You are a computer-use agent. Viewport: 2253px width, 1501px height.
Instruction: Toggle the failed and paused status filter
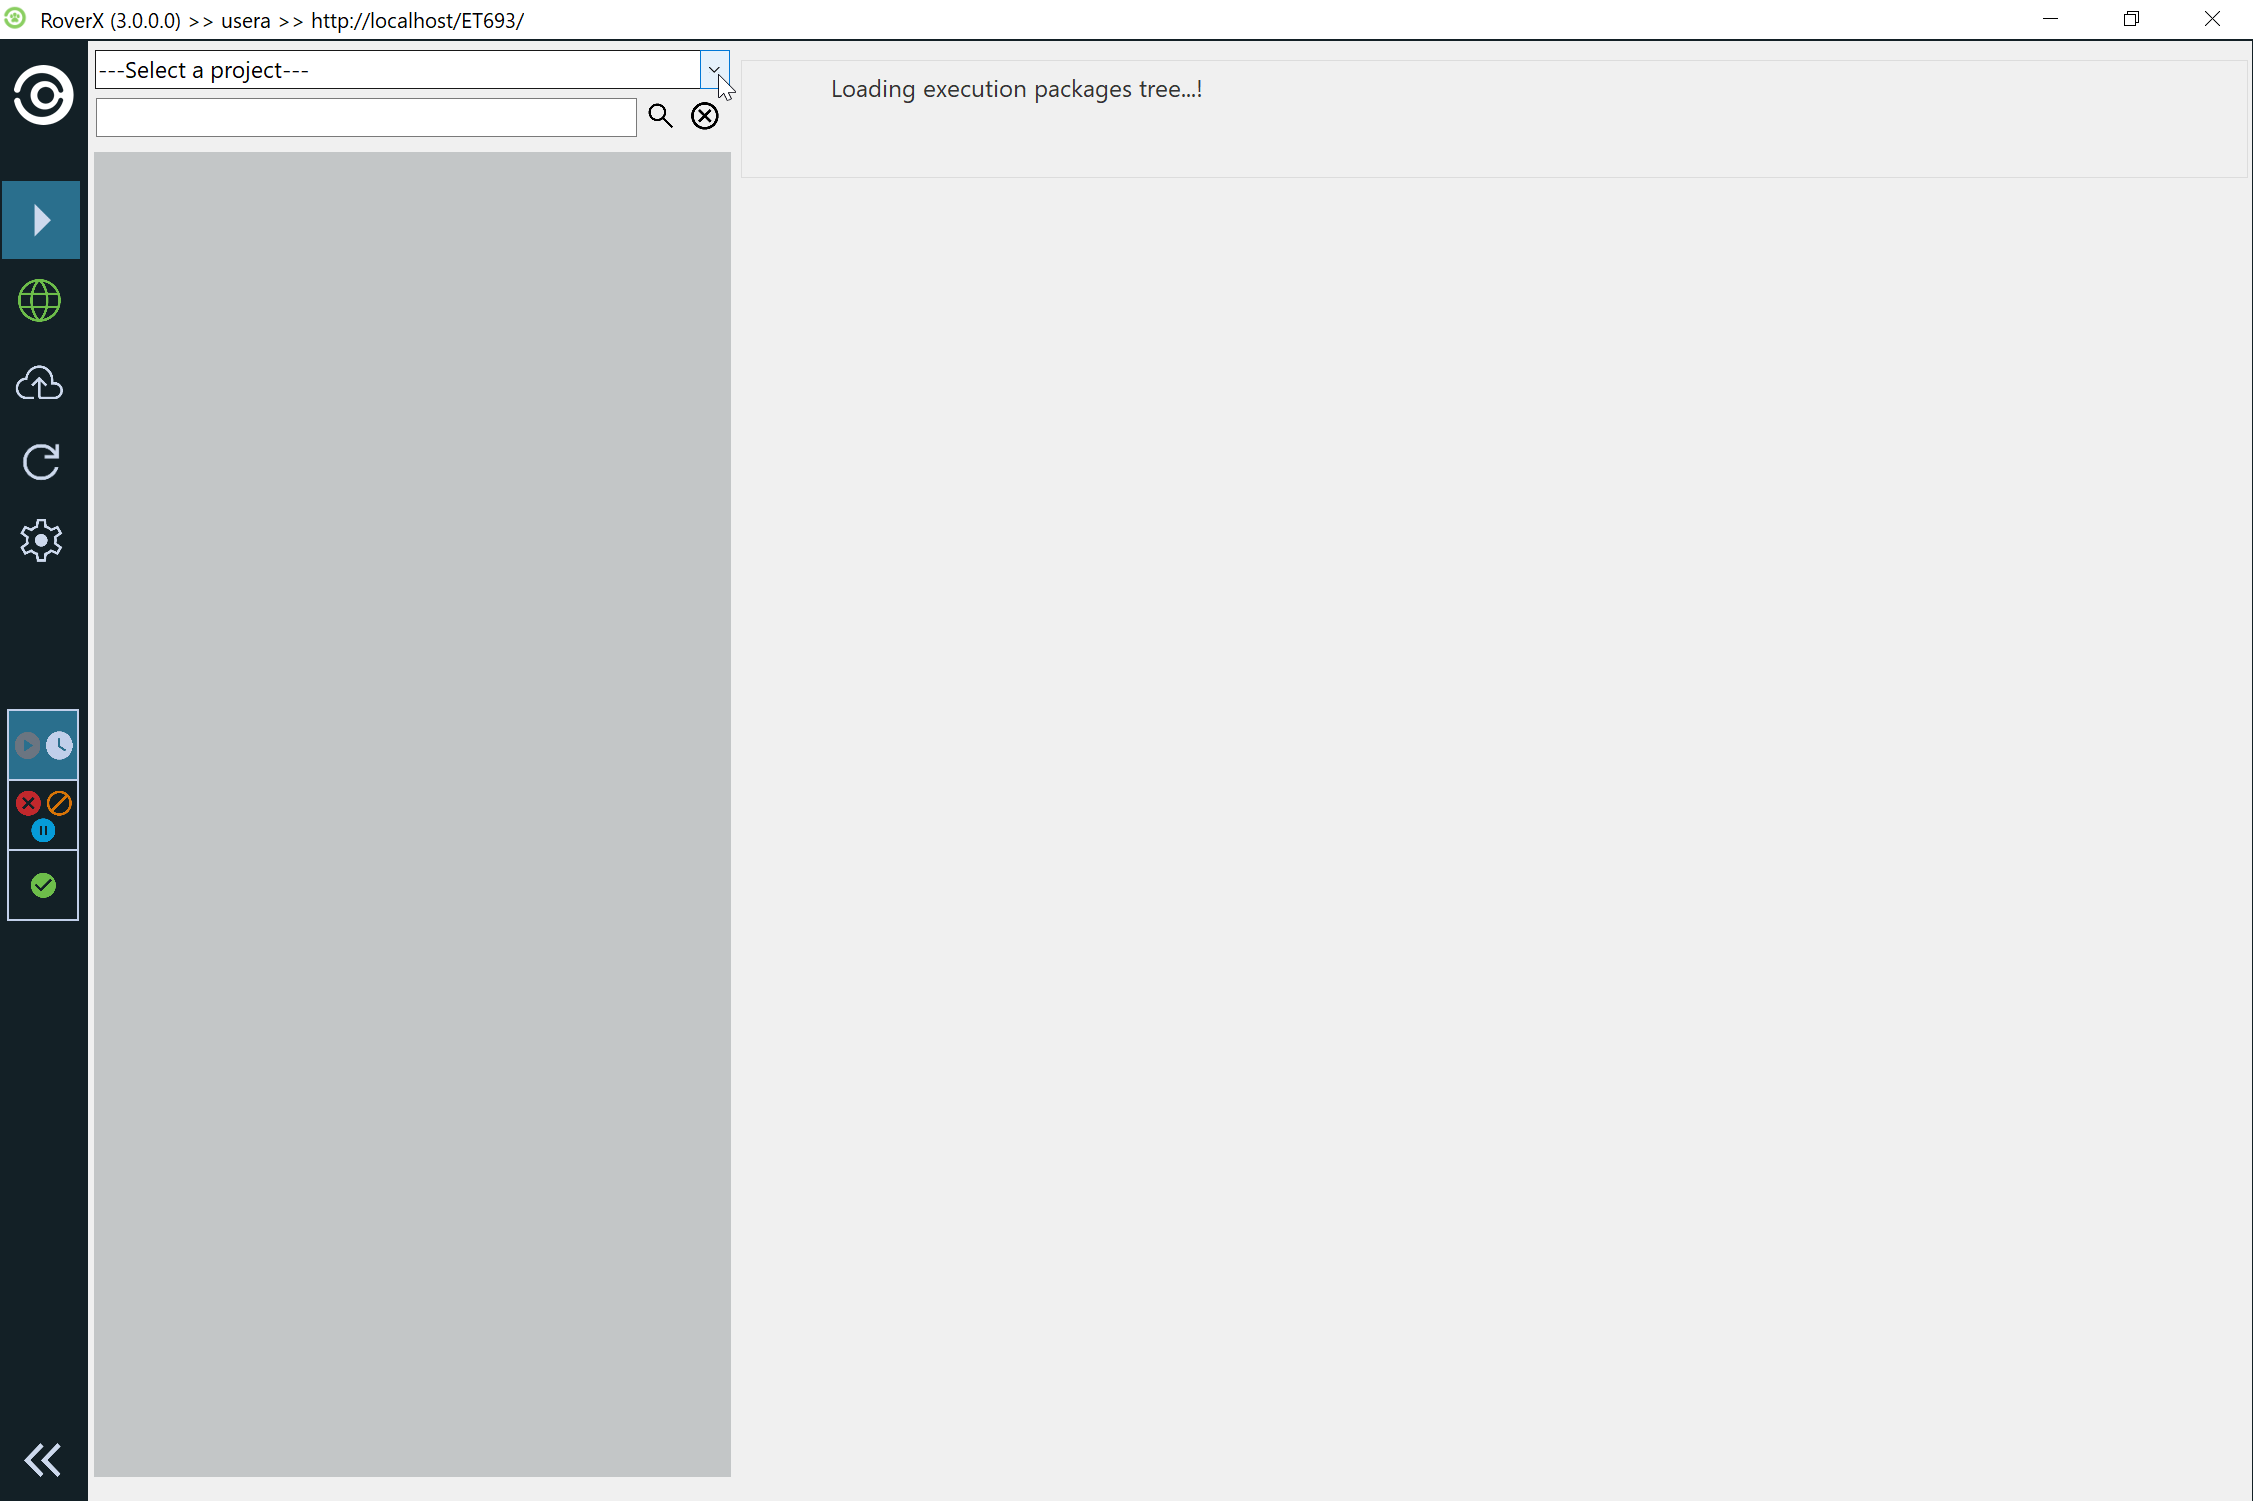(x=43, y=816)
